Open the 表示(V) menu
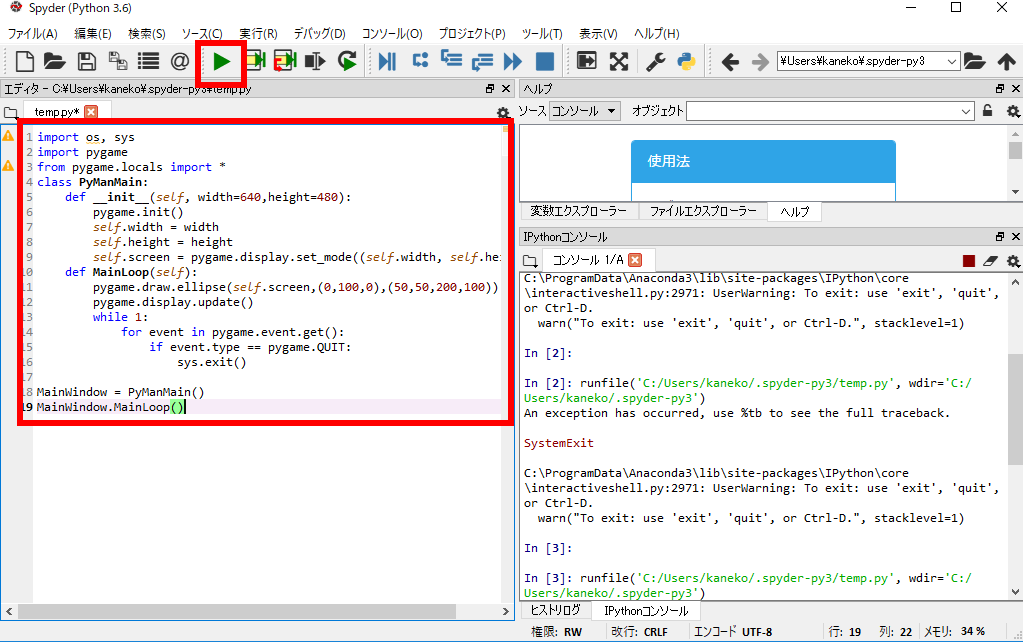 [x=598, y=33]
